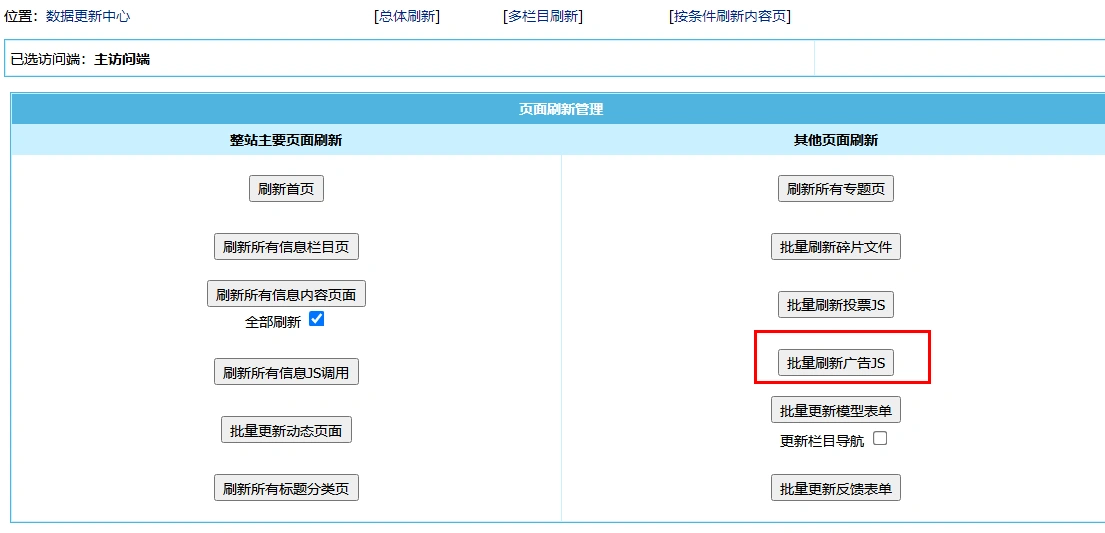This screenshot has height=533, width=1105.
Task: Click the 页面刷新管理 table header
Action: [560, 109]
